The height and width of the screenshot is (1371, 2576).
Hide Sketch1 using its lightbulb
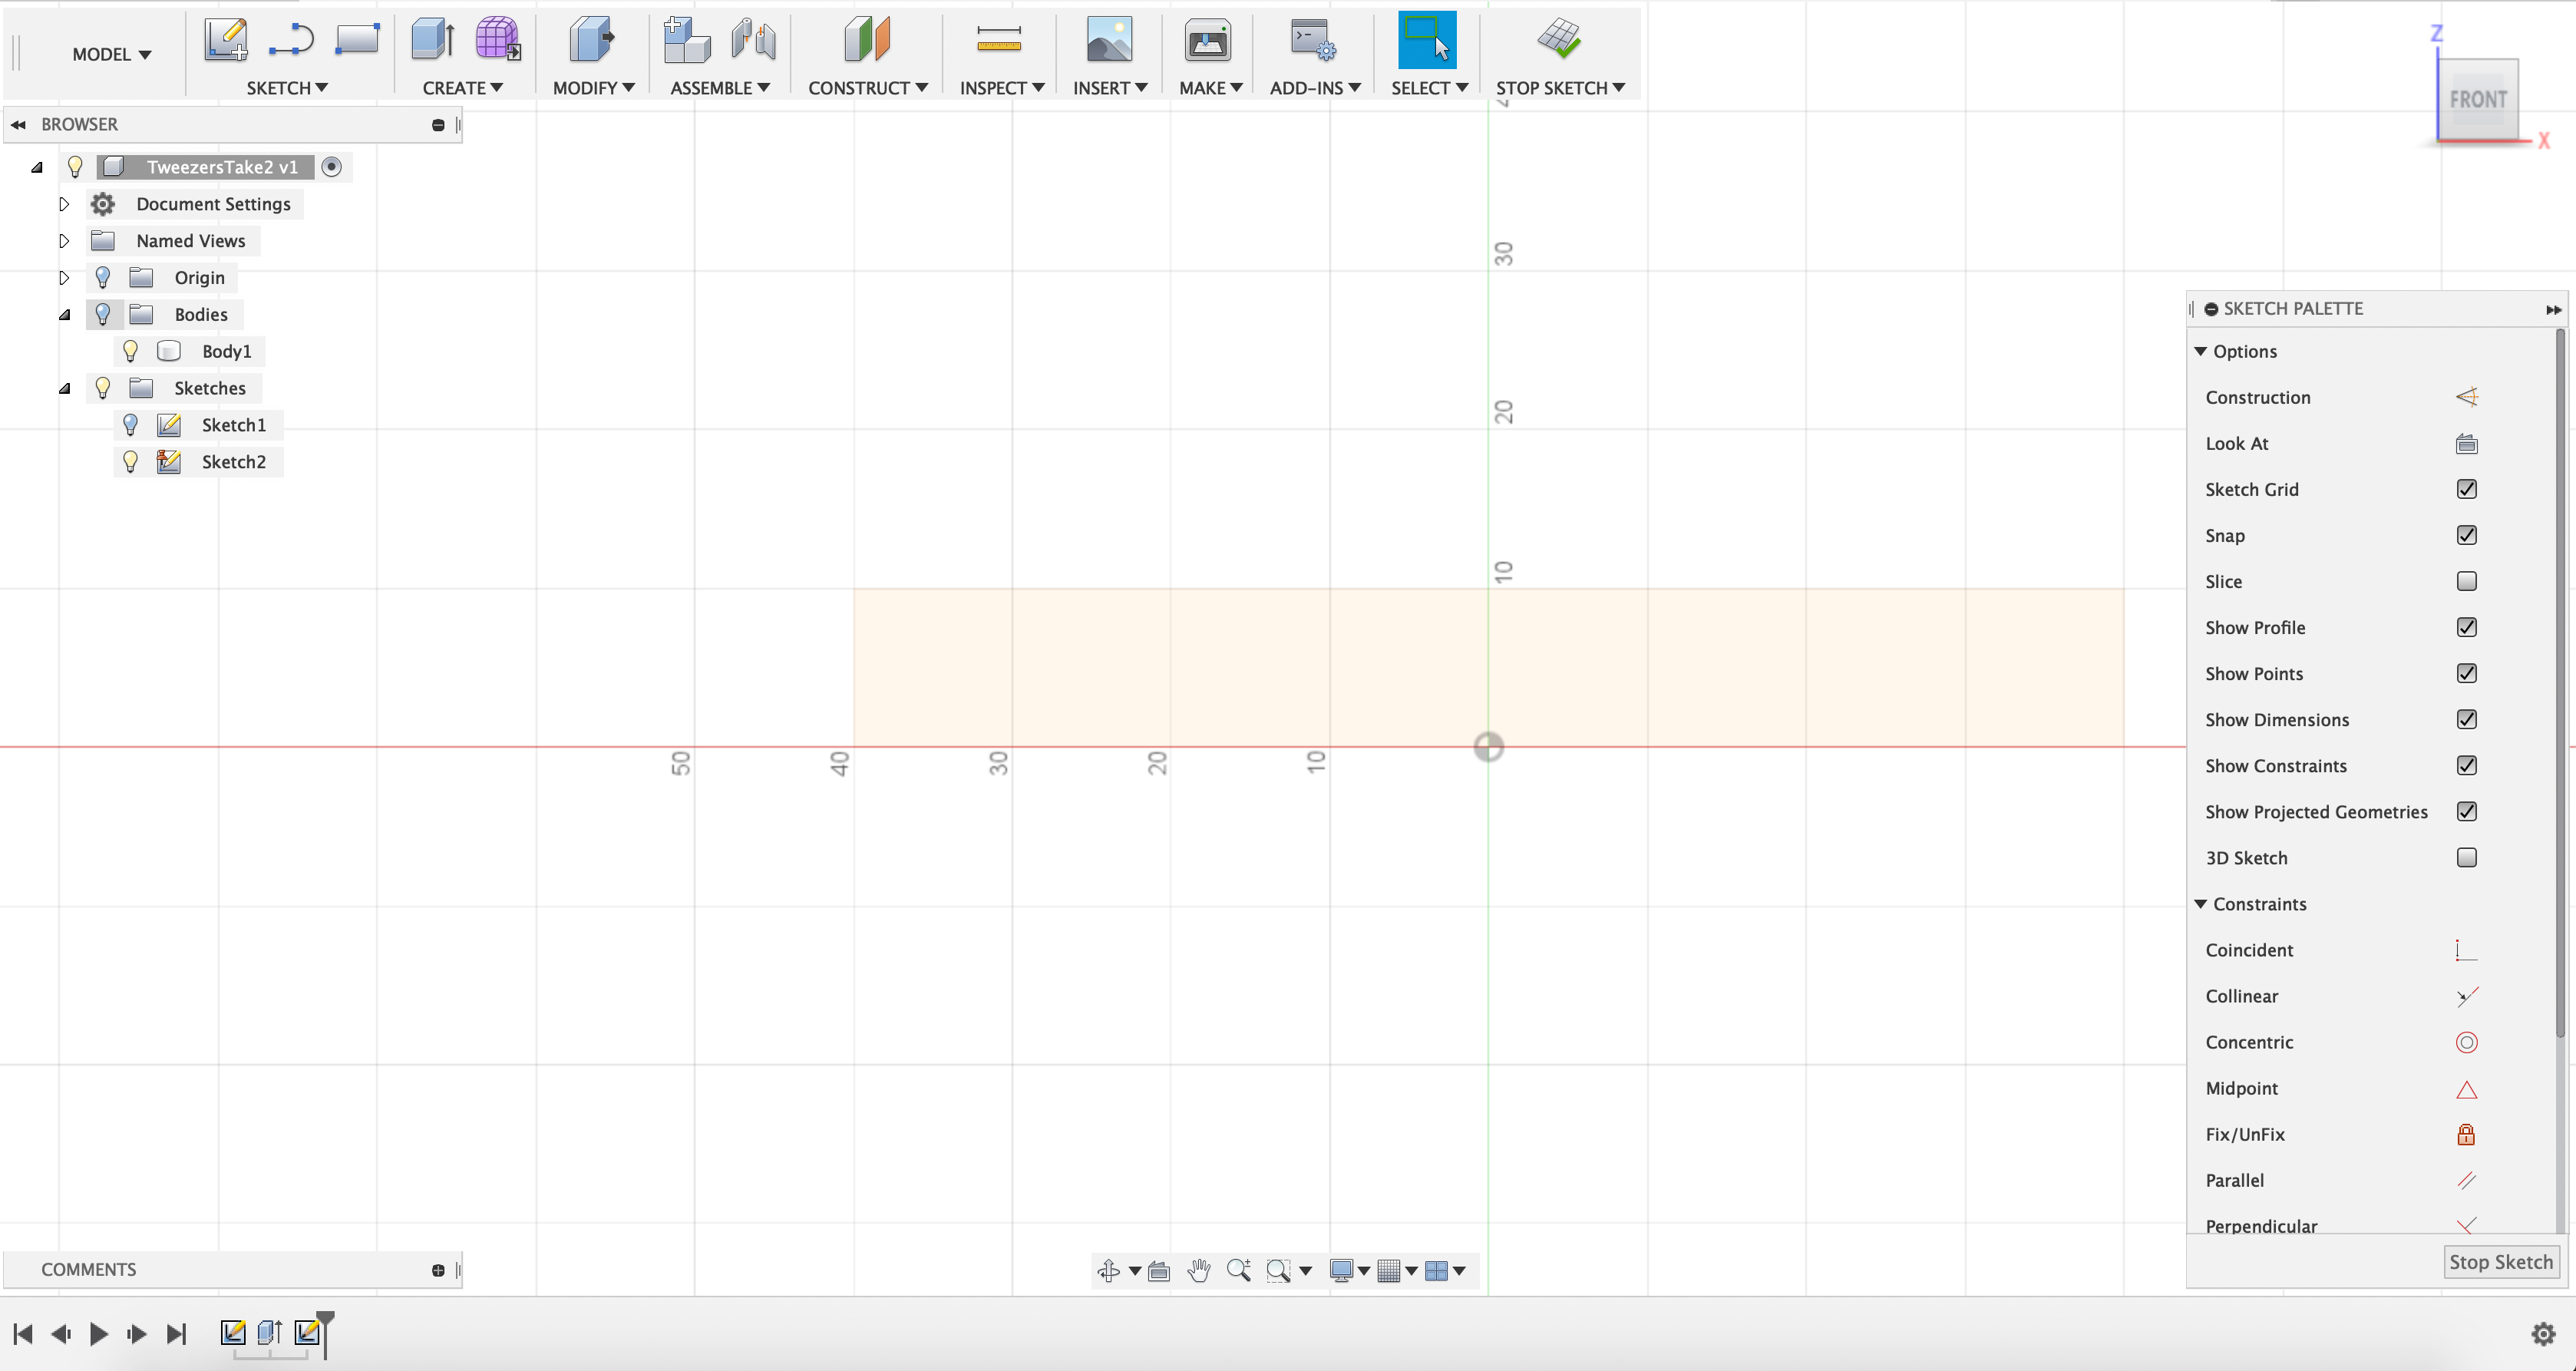(x=130, y=425)
